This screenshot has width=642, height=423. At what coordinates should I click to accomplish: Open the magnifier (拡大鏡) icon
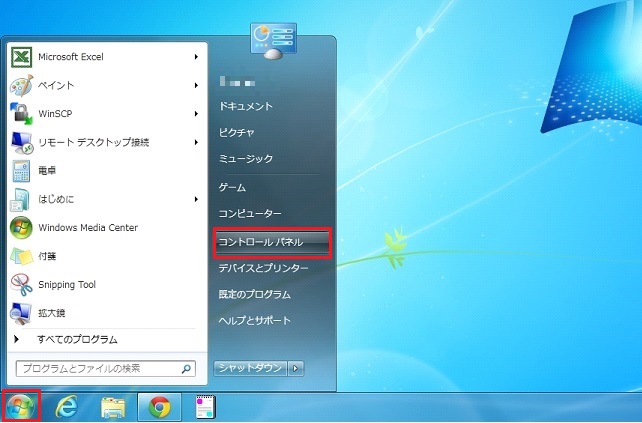coord(21,313)
